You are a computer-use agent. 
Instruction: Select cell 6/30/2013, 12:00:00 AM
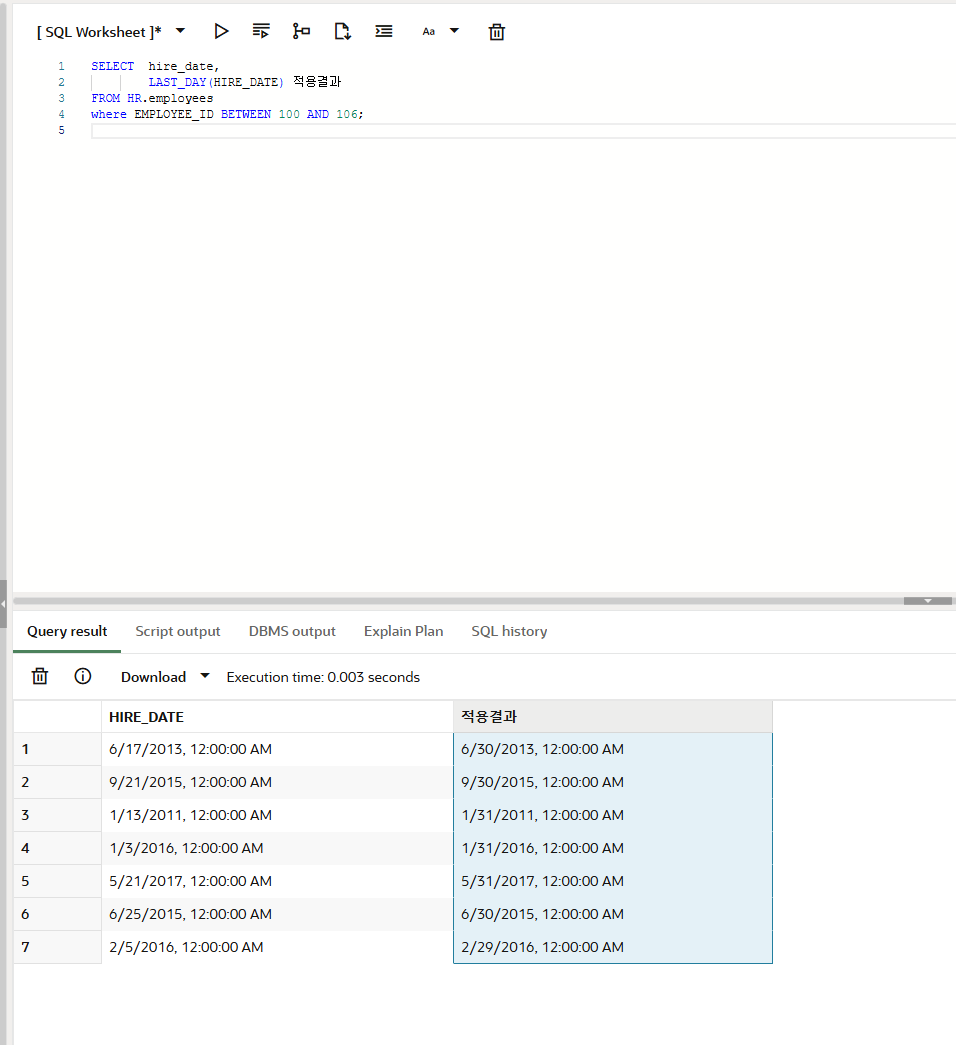(x=613, y=749)
